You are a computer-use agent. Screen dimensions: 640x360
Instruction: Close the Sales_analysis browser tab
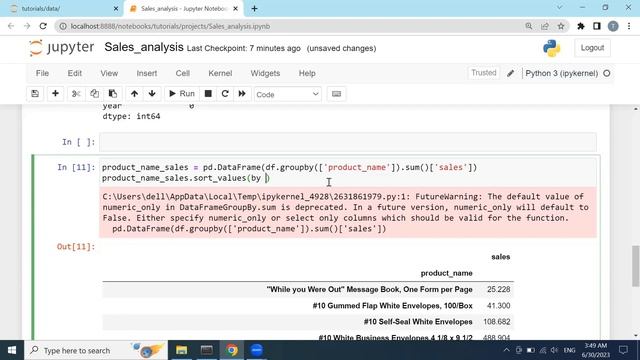click(x=236, y=9)
